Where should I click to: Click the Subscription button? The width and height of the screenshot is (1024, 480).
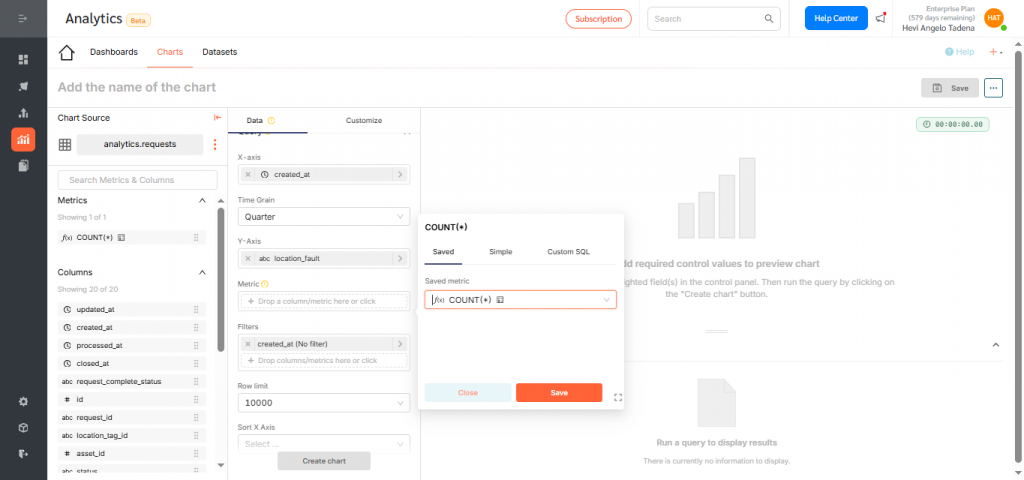pos(598,18)
